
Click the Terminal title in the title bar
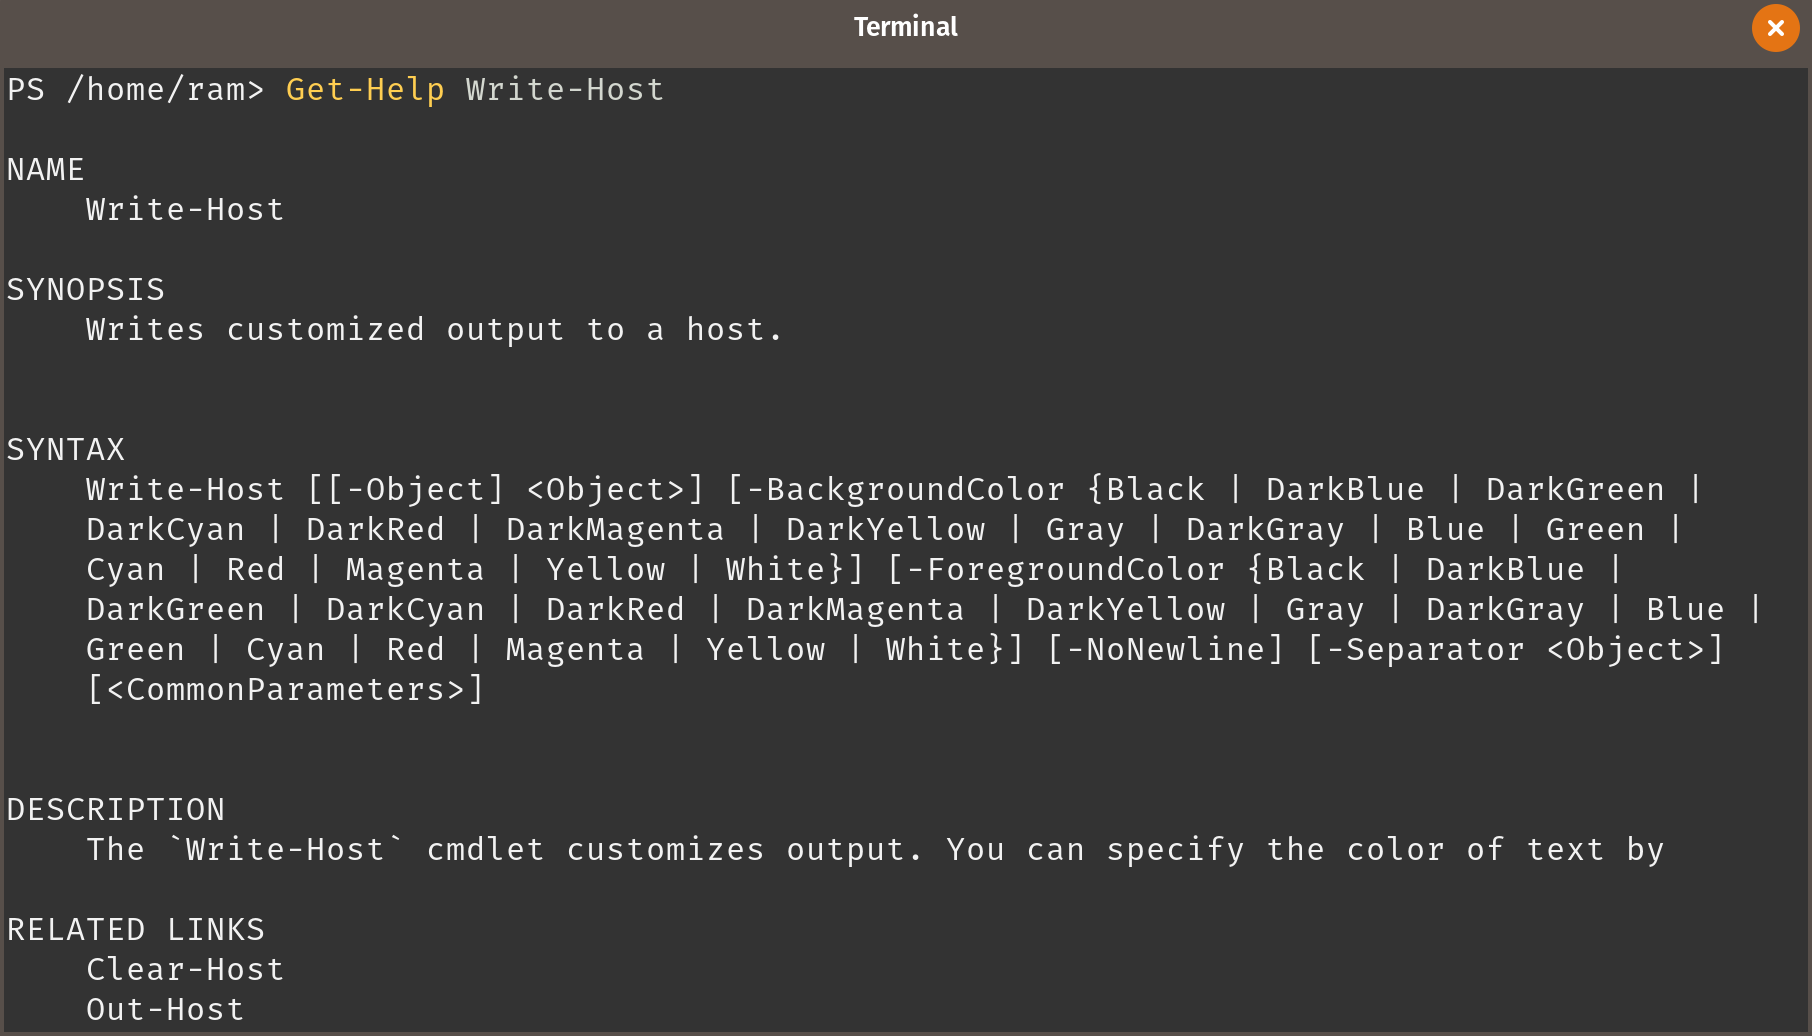(x=905, y=27)
